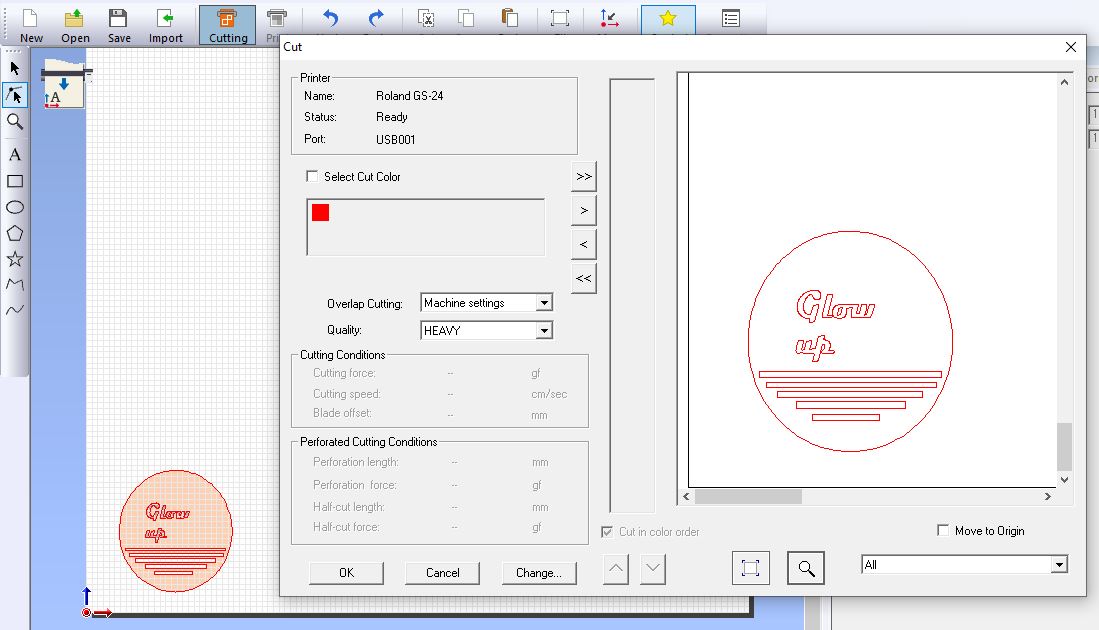Click the 'USB001' port value
This screenshot has height=630, width=1099.
pos(395,139)
